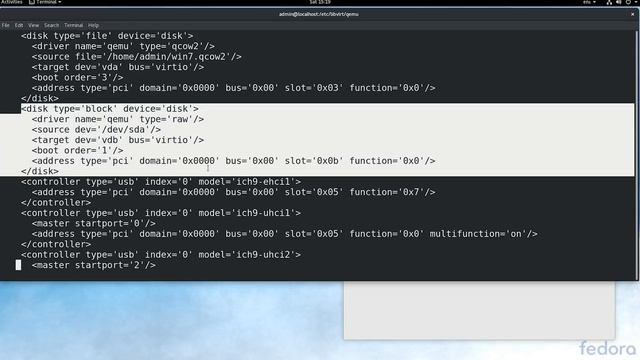Click the controller line with model='ich9-uhci1'
The width and height of the screenshot is (640, 360).
tap(161, 213)
